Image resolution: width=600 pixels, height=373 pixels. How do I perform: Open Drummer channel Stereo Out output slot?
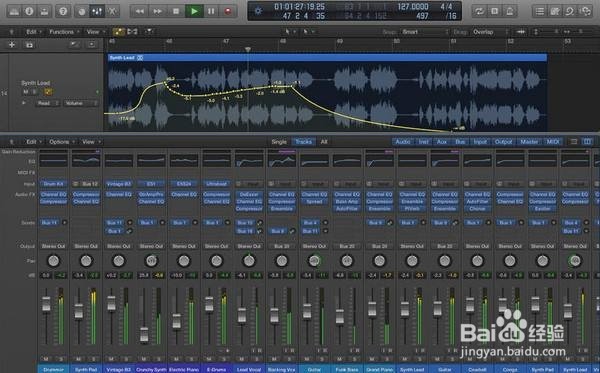pos(53,246)
